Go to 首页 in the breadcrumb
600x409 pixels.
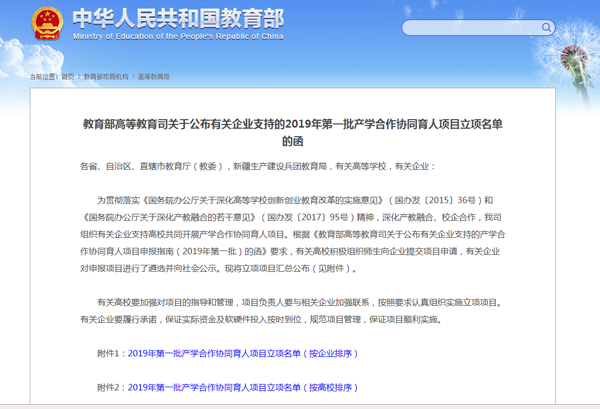tap(67, 76)
